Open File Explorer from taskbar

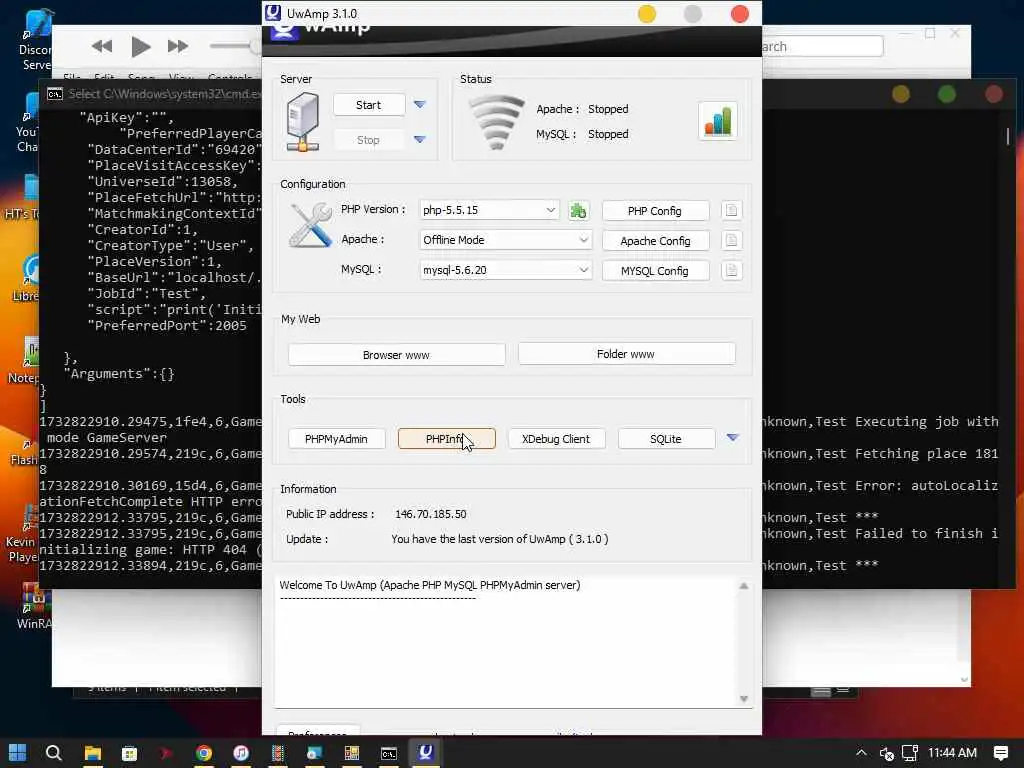click(93, 754)
